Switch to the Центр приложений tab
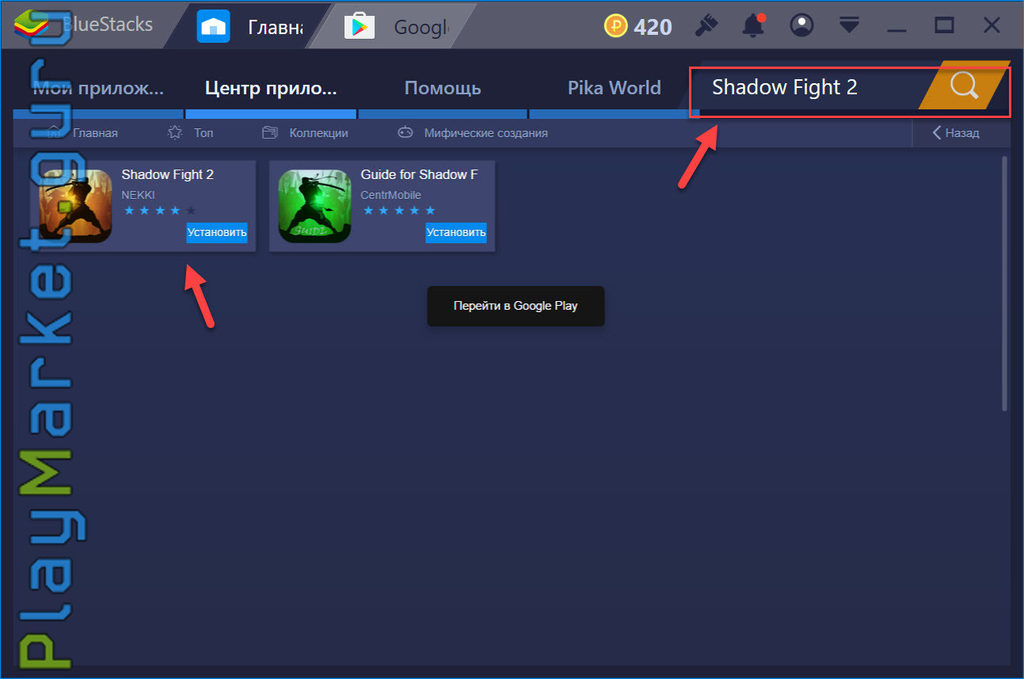This screenshot has height=679, width=1024. 271,88
